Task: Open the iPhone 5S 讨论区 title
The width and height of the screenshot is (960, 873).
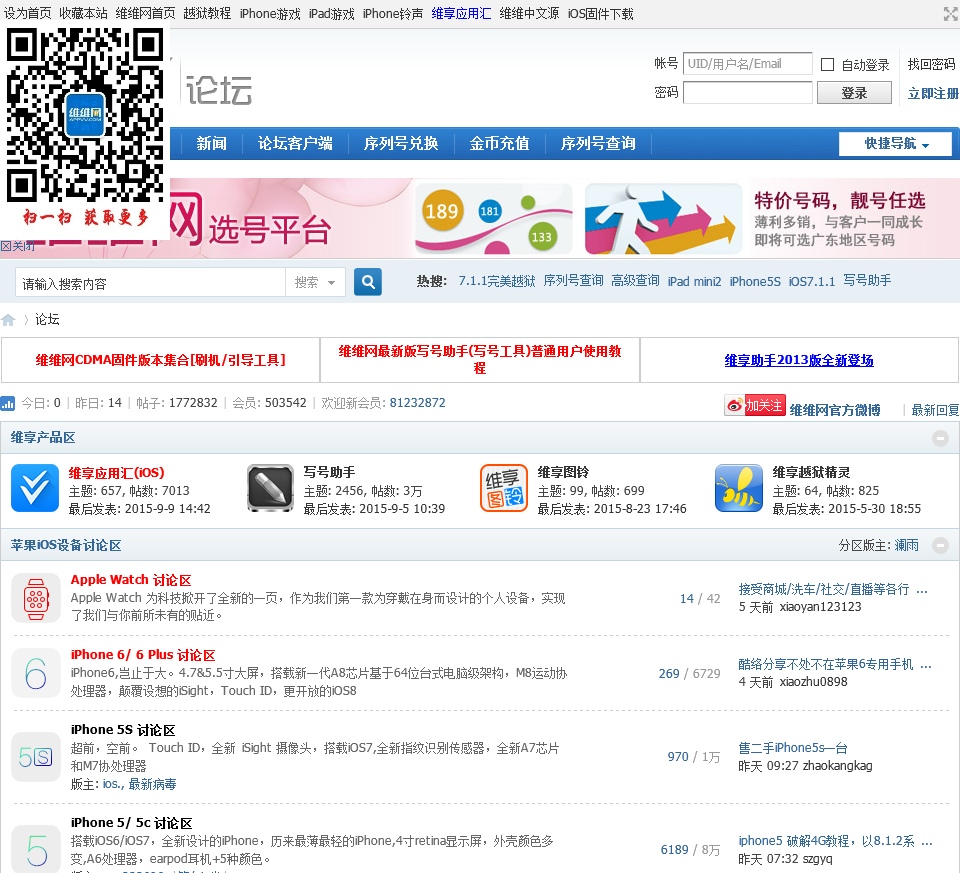Action: pos(123,730)
